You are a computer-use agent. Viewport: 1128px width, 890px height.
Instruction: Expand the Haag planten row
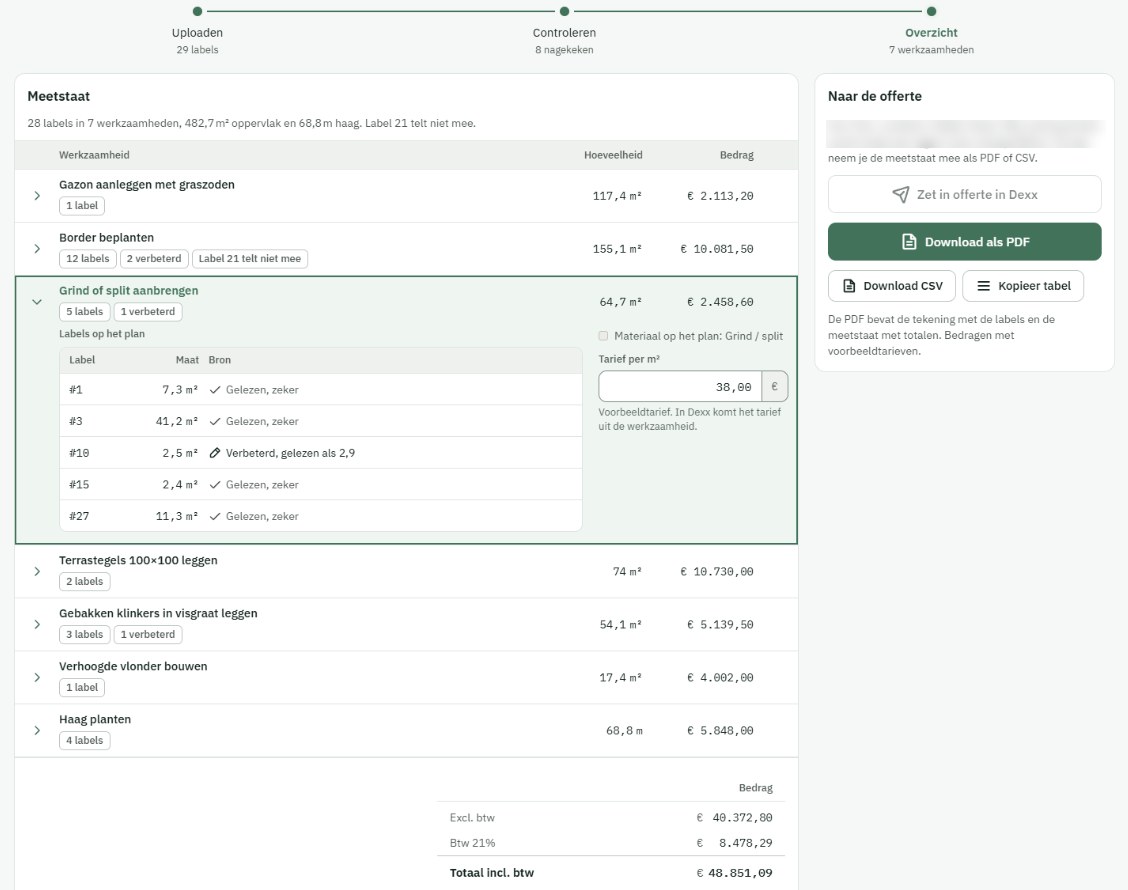37,730
